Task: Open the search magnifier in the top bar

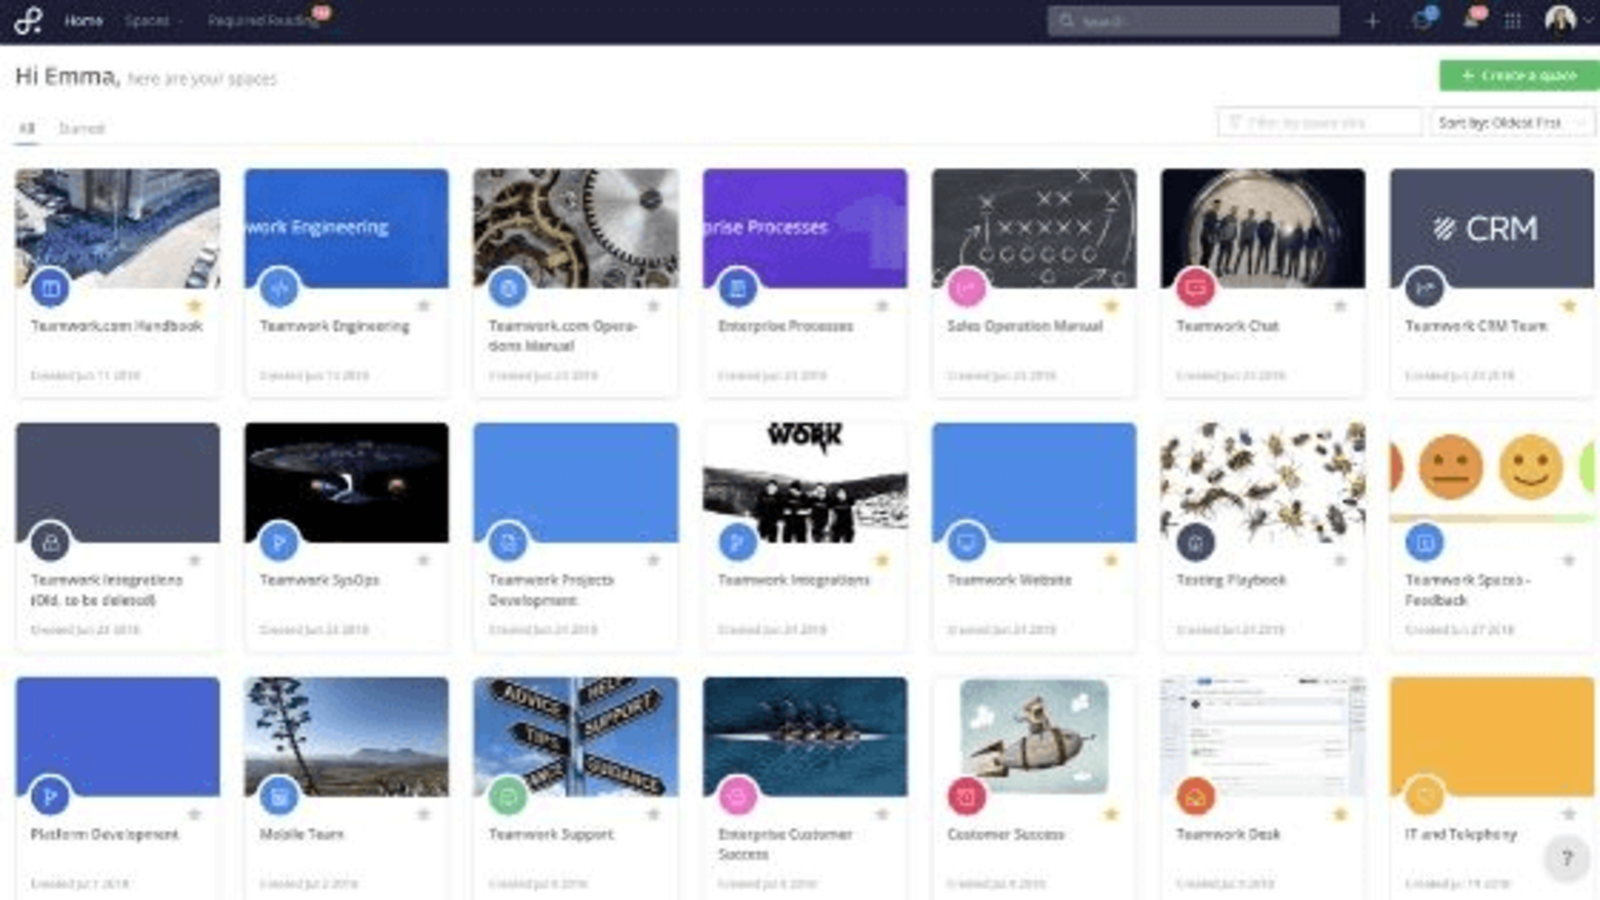Action: (x=1068, y=20)
